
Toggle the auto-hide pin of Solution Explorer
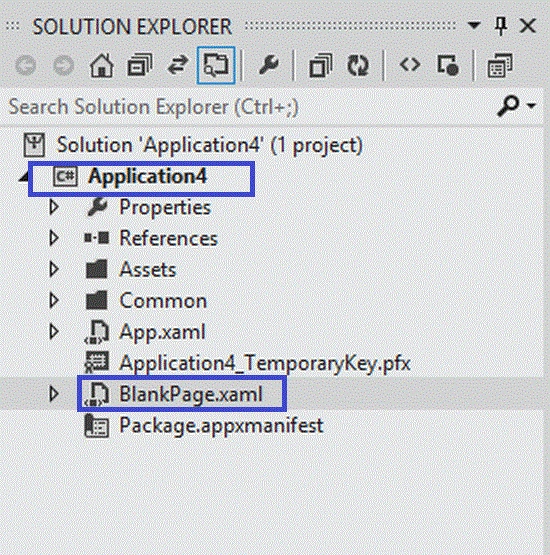tap(500, 26)
